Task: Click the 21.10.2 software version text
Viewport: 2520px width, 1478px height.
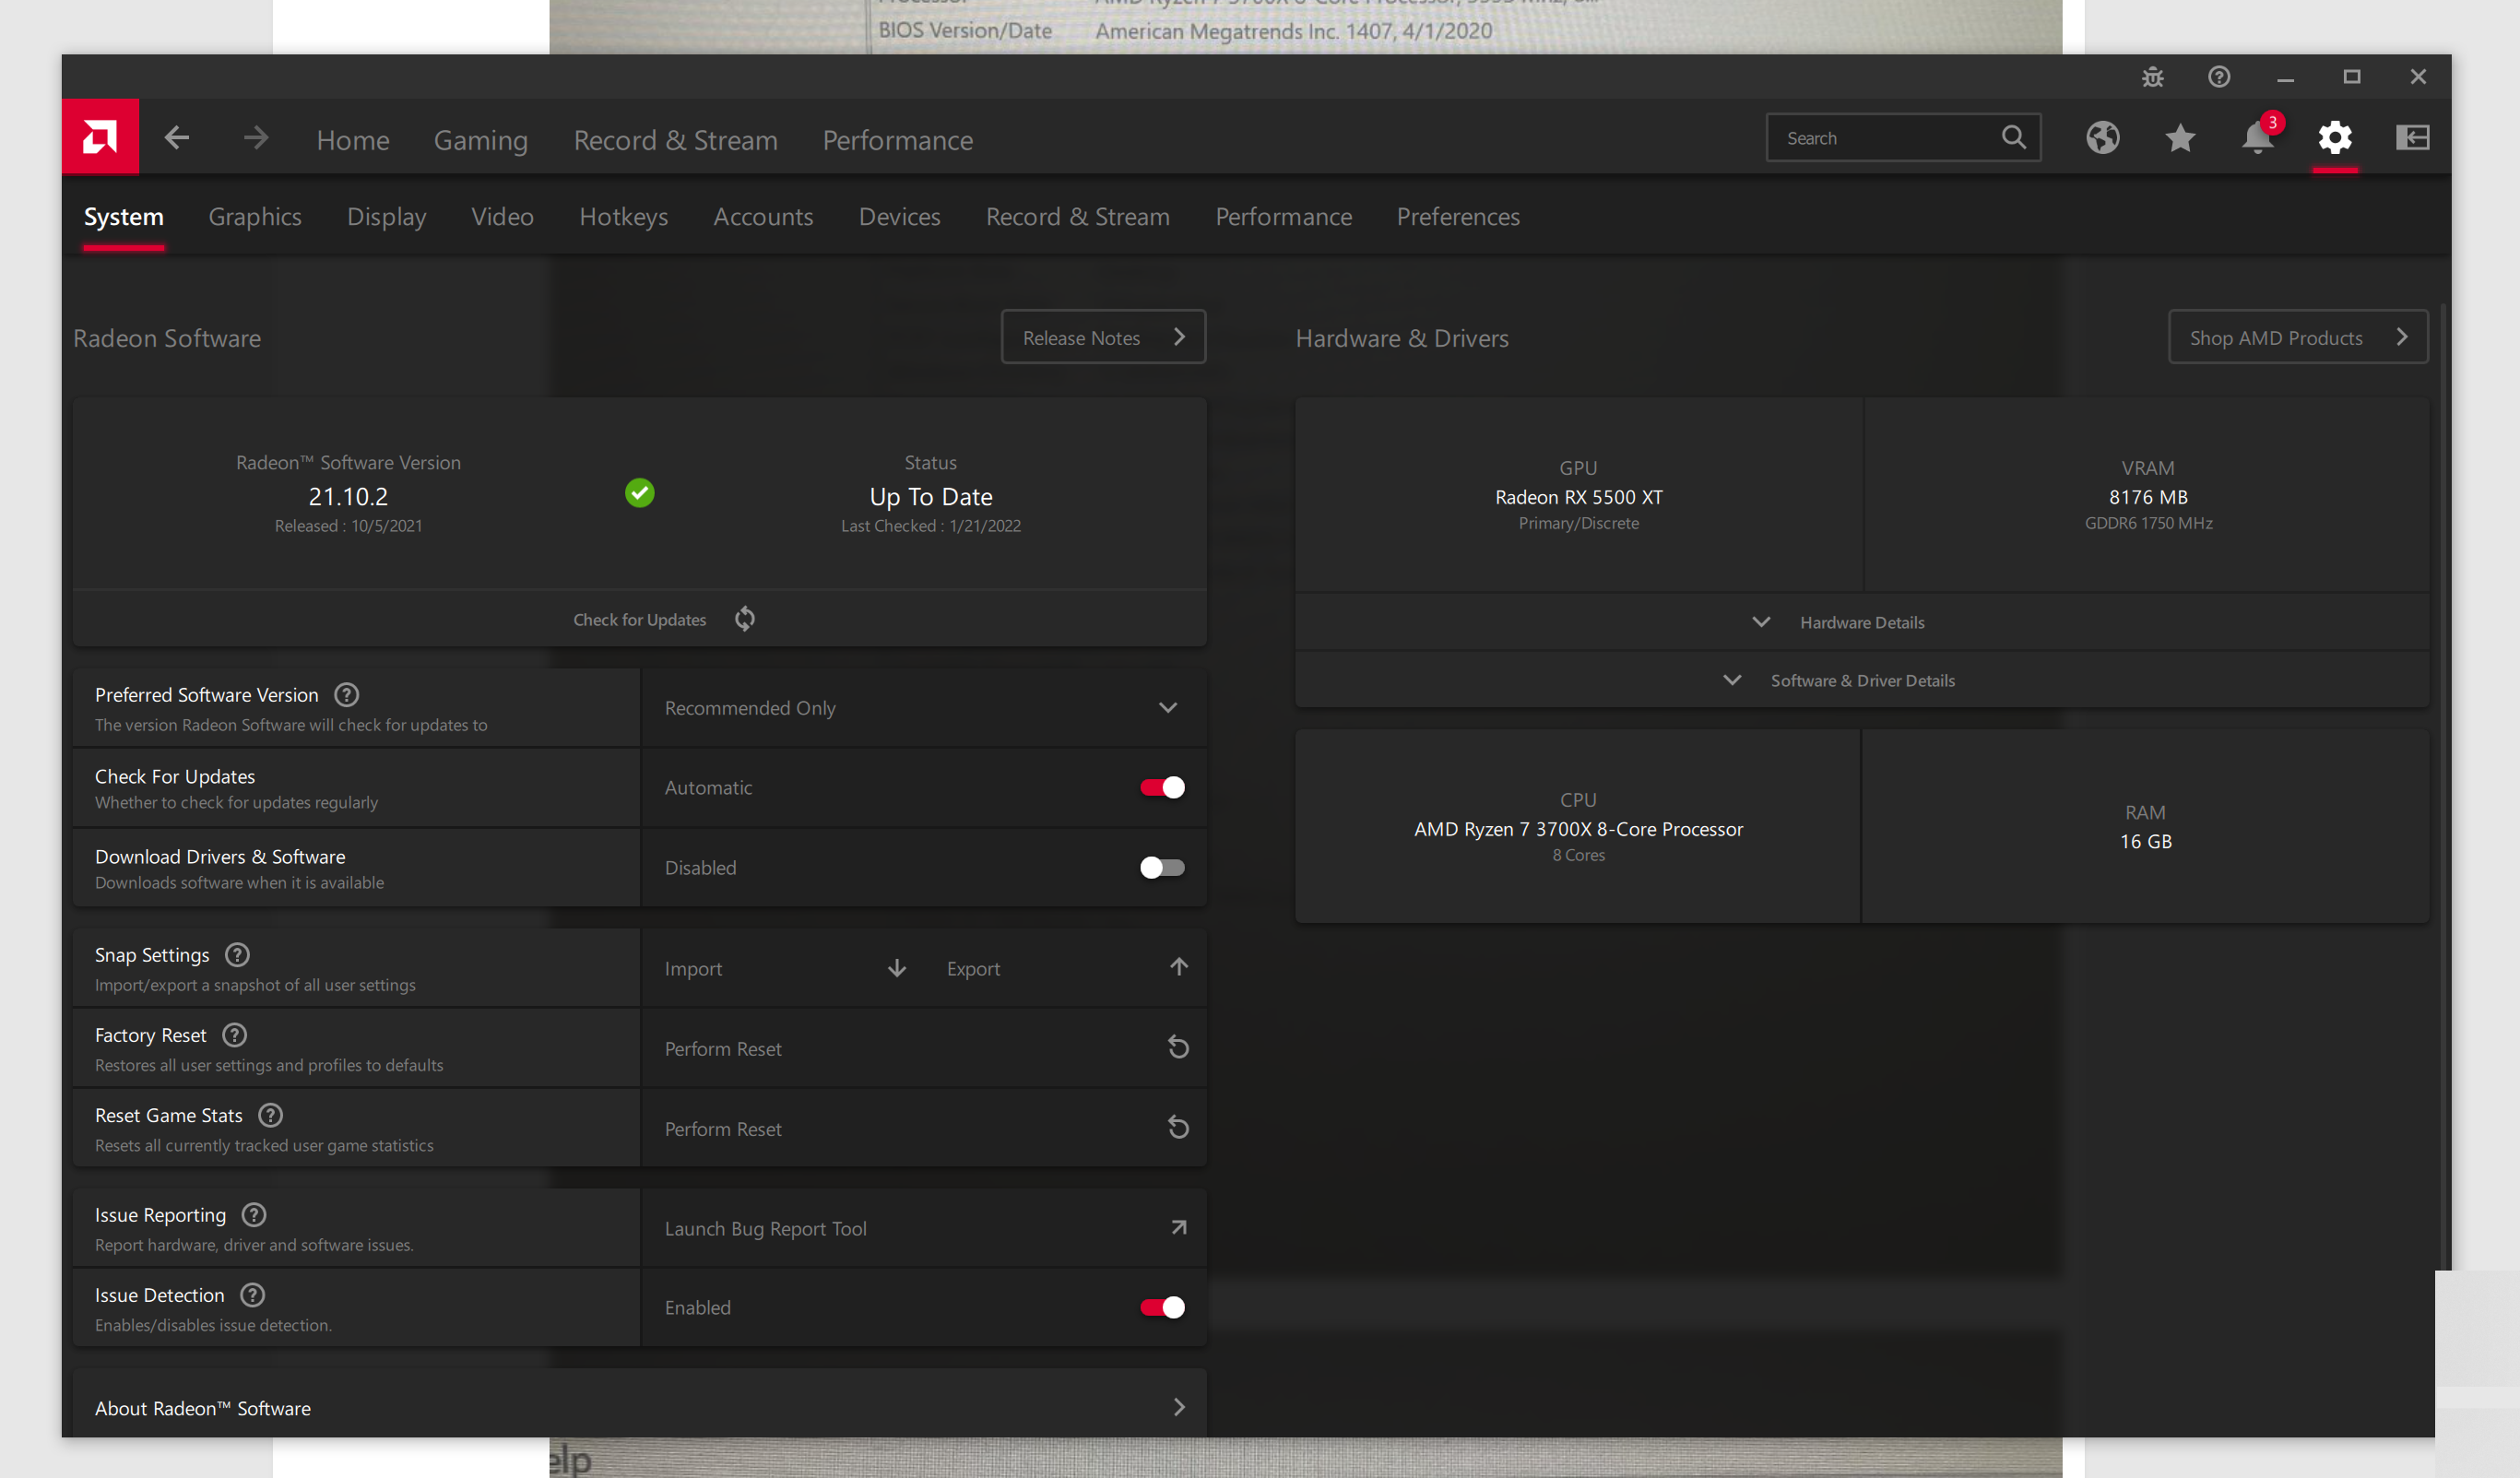Action: 348,496
